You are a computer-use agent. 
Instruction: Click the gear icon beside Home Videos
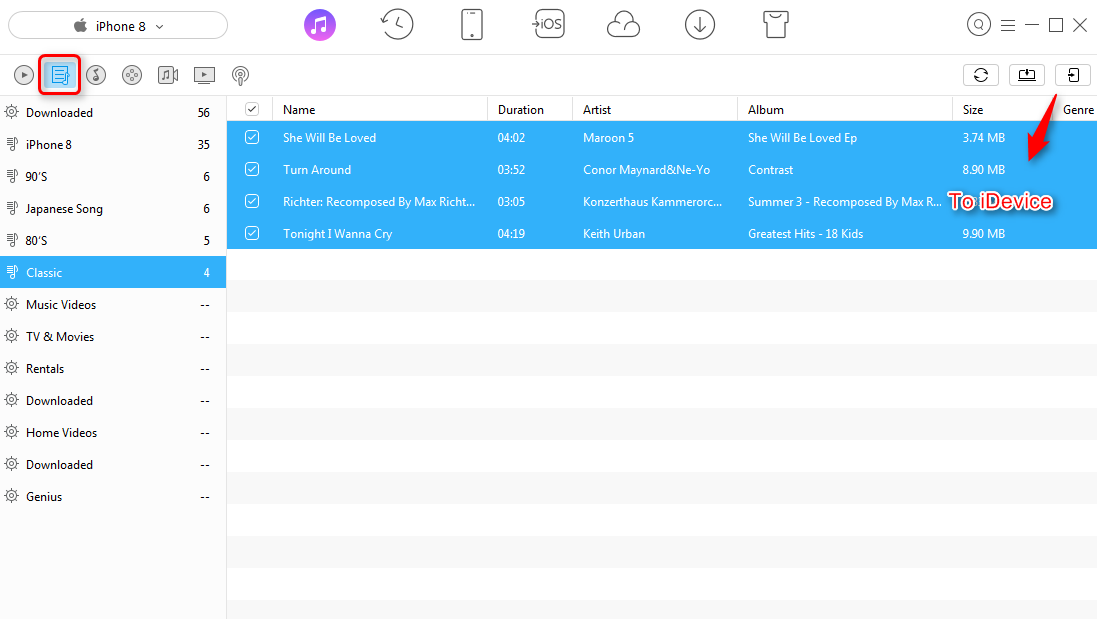(12, 432)
